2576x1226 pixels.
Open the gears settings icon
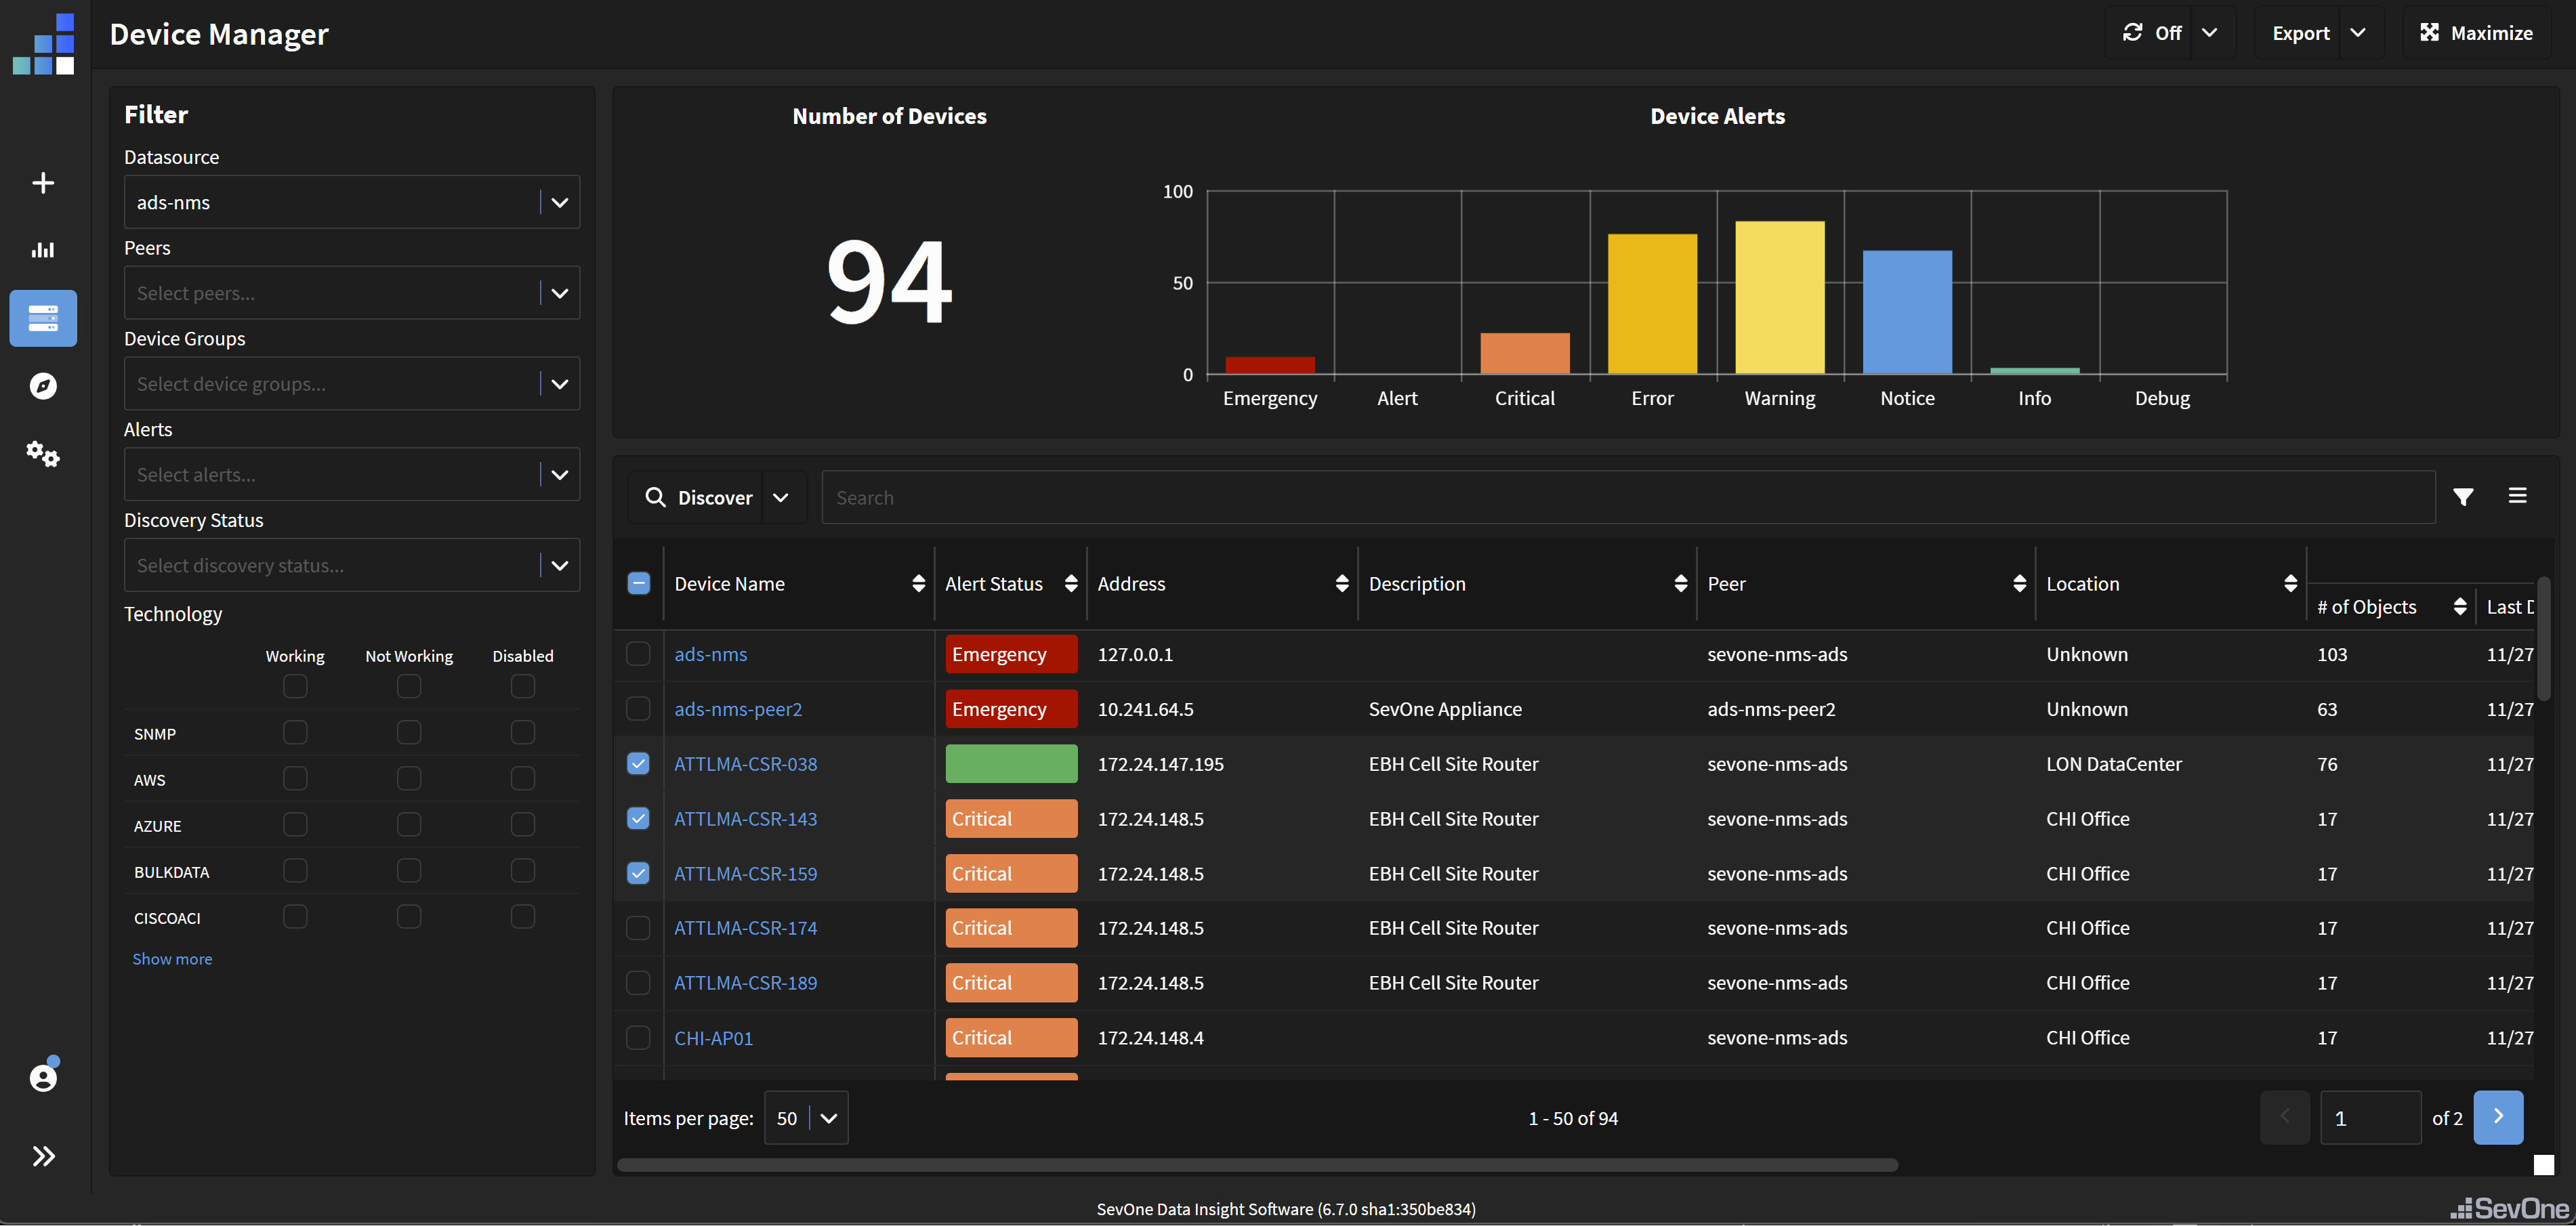[43, 454]
